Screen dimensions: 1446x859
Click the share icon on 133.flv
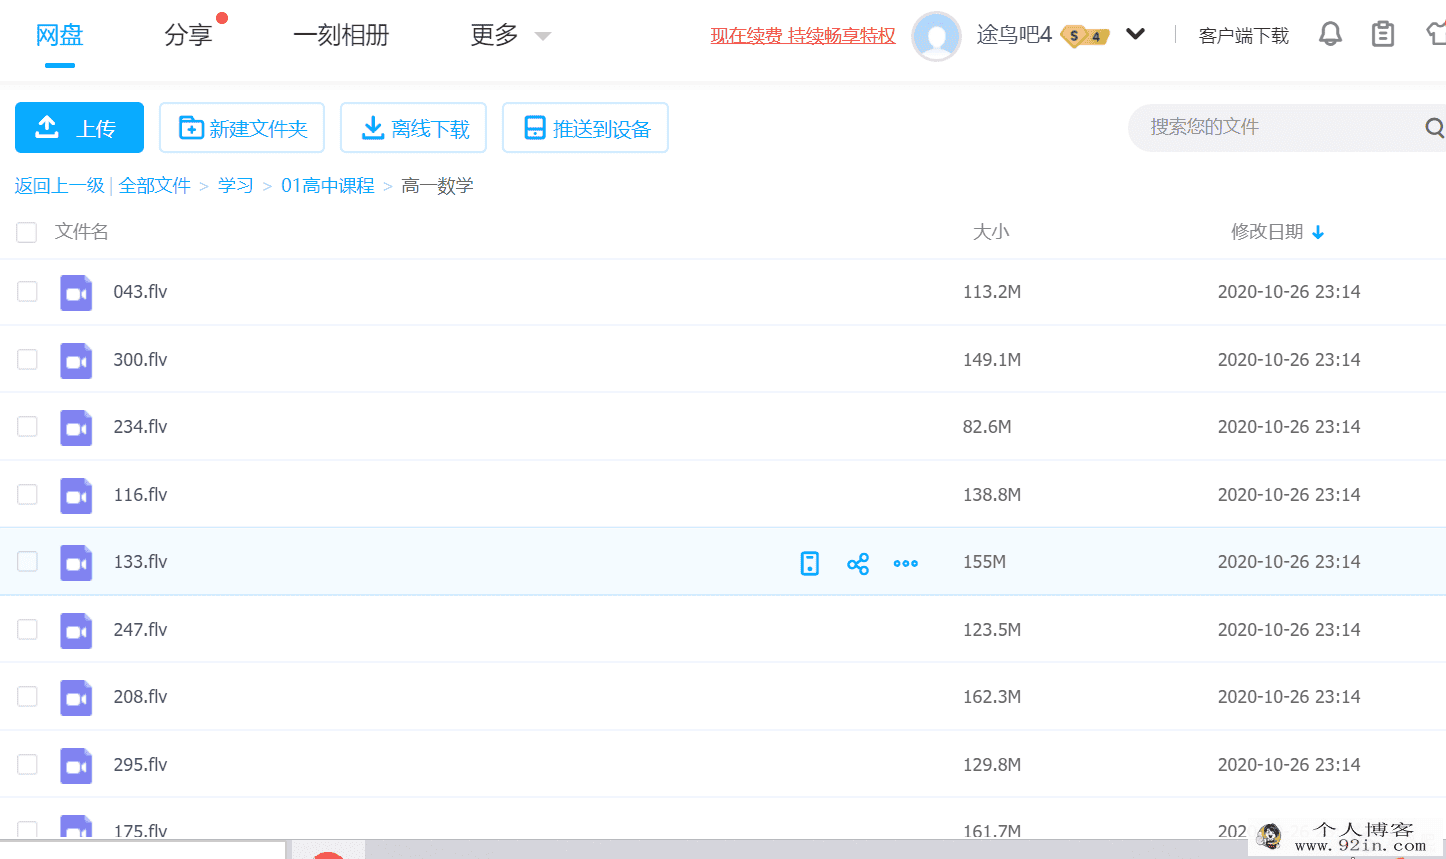tap(858, 564)
